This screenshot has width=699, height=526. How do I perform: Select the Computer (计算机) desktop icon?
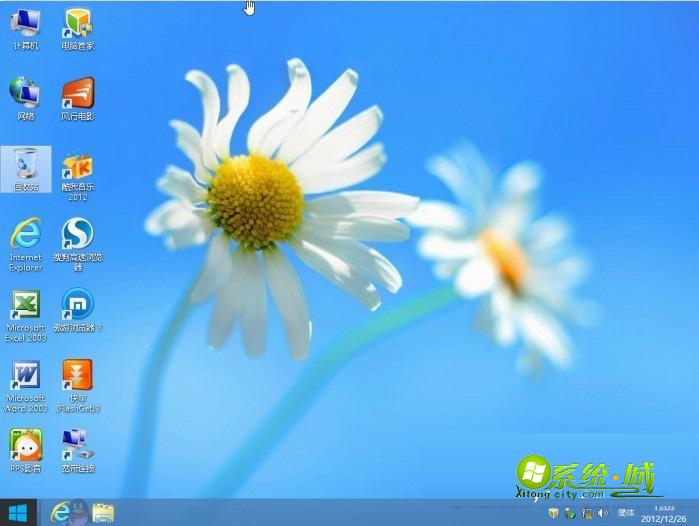26,29
